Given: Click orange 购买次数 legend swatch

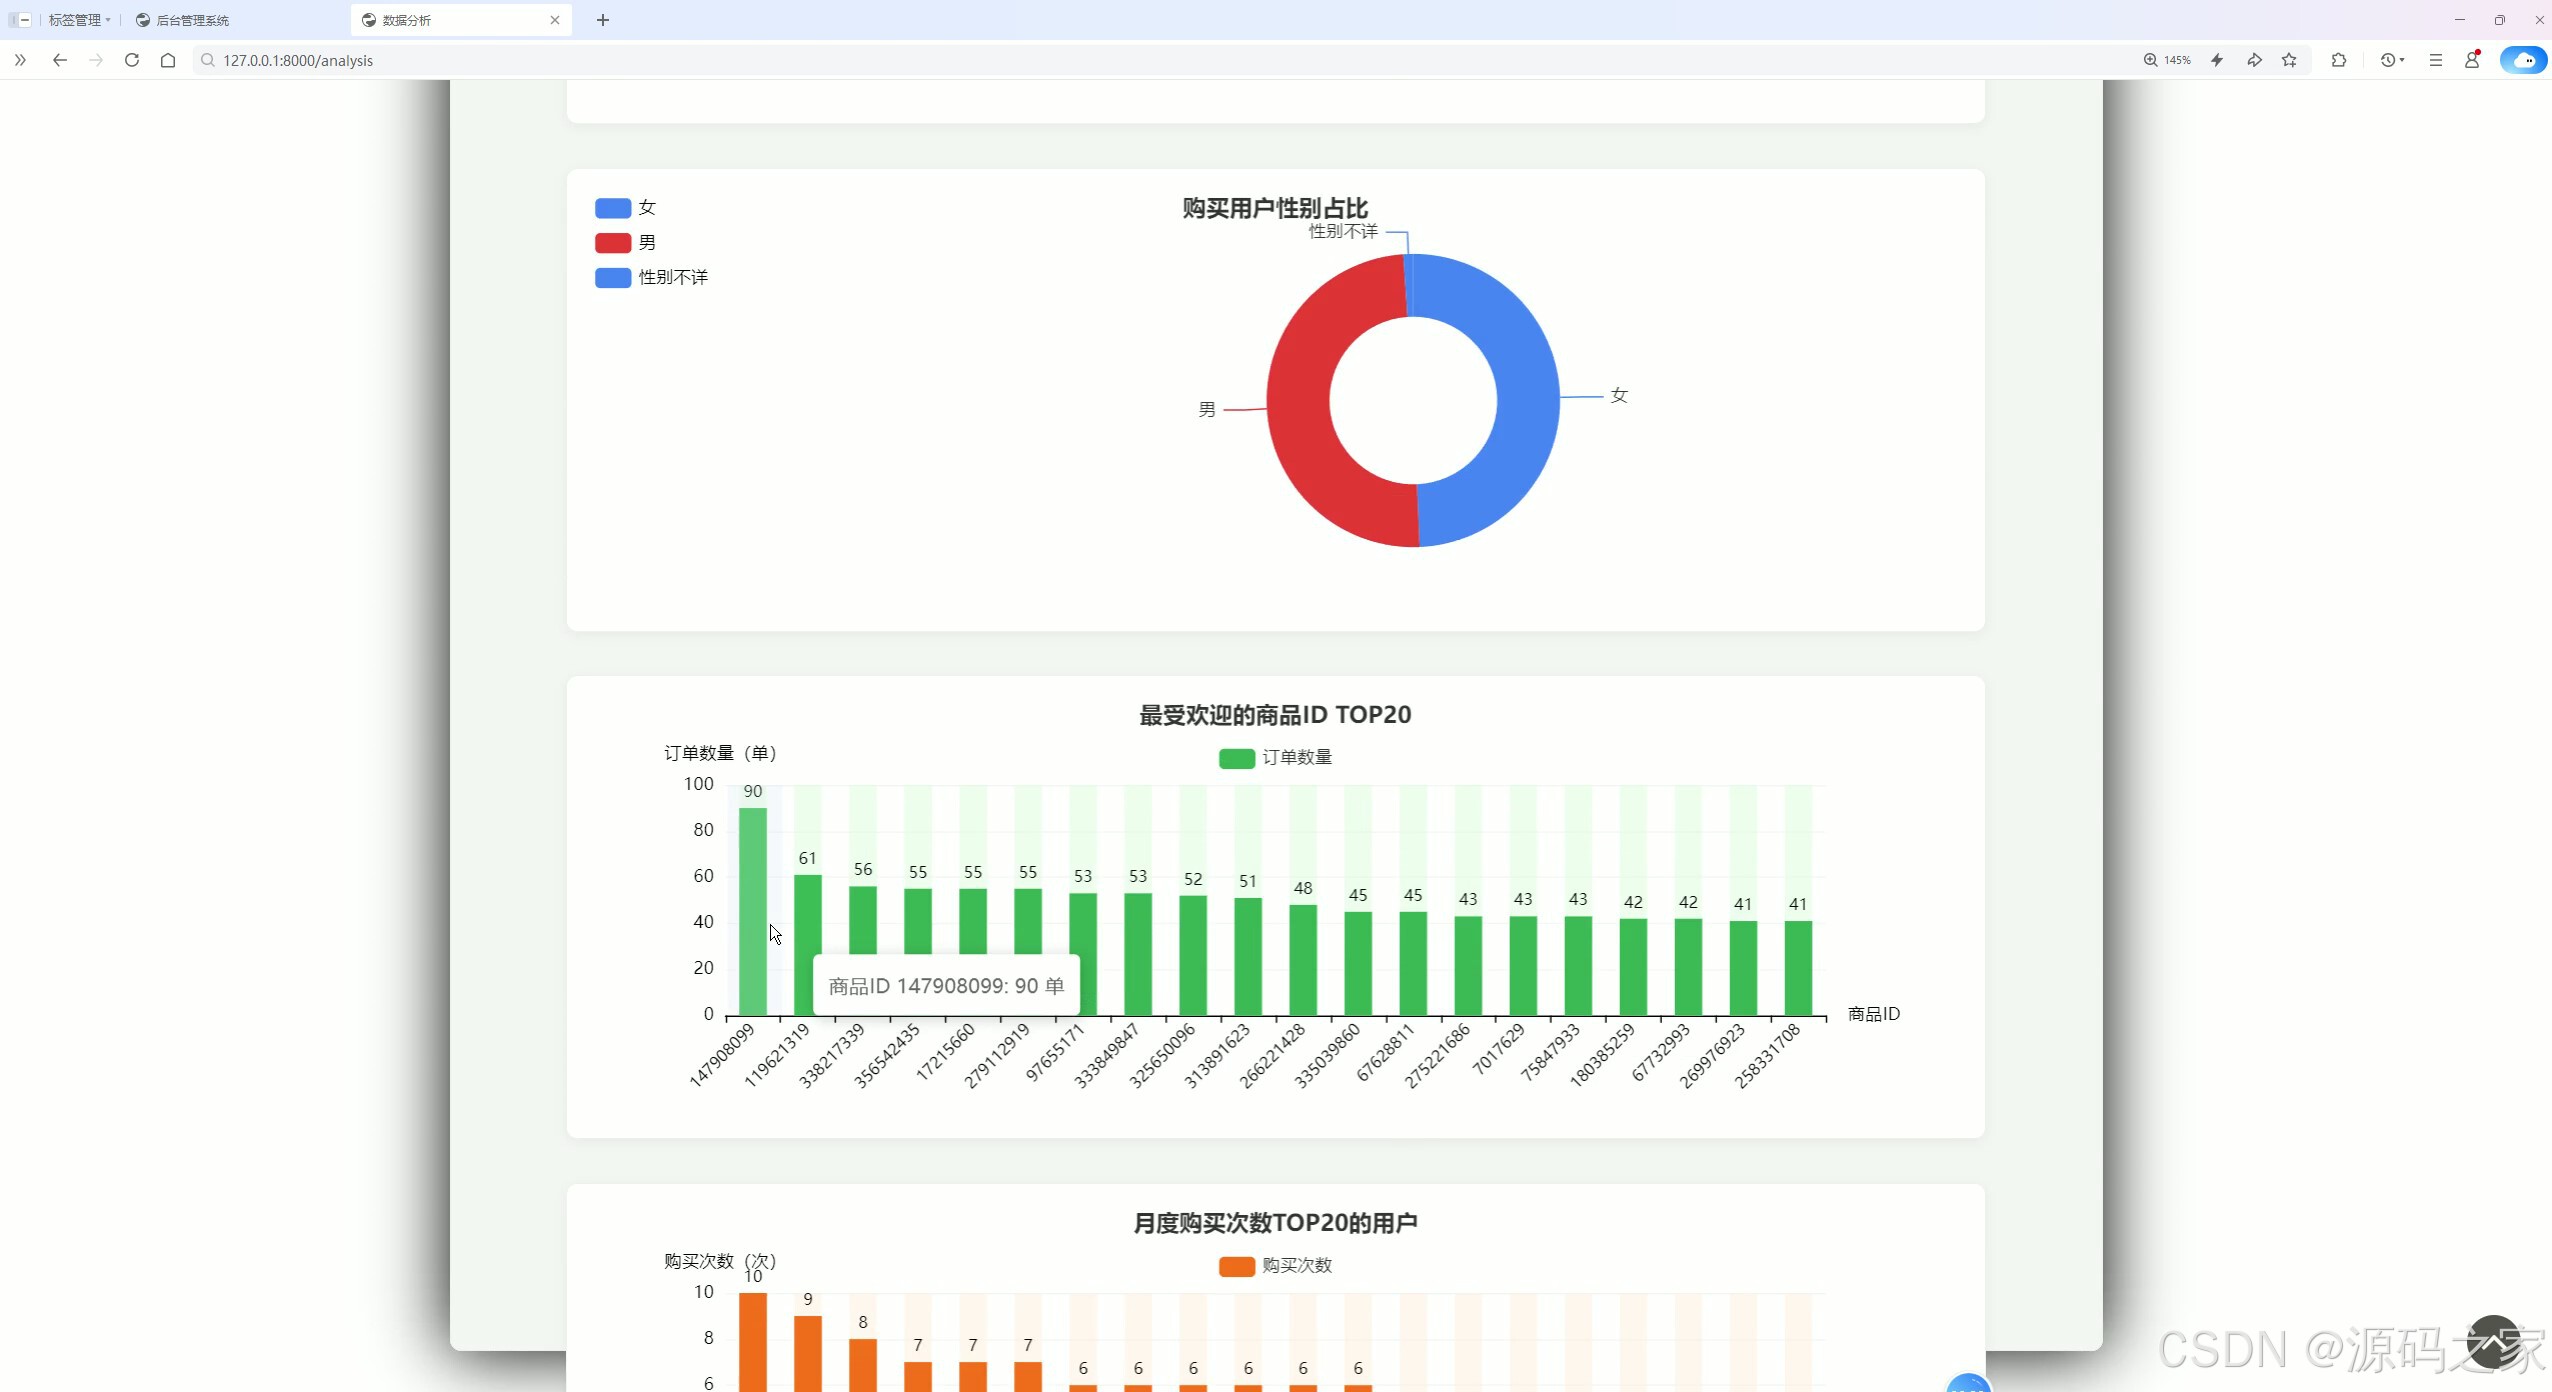Looking at the screenshot, I should coord(1236,1266).
